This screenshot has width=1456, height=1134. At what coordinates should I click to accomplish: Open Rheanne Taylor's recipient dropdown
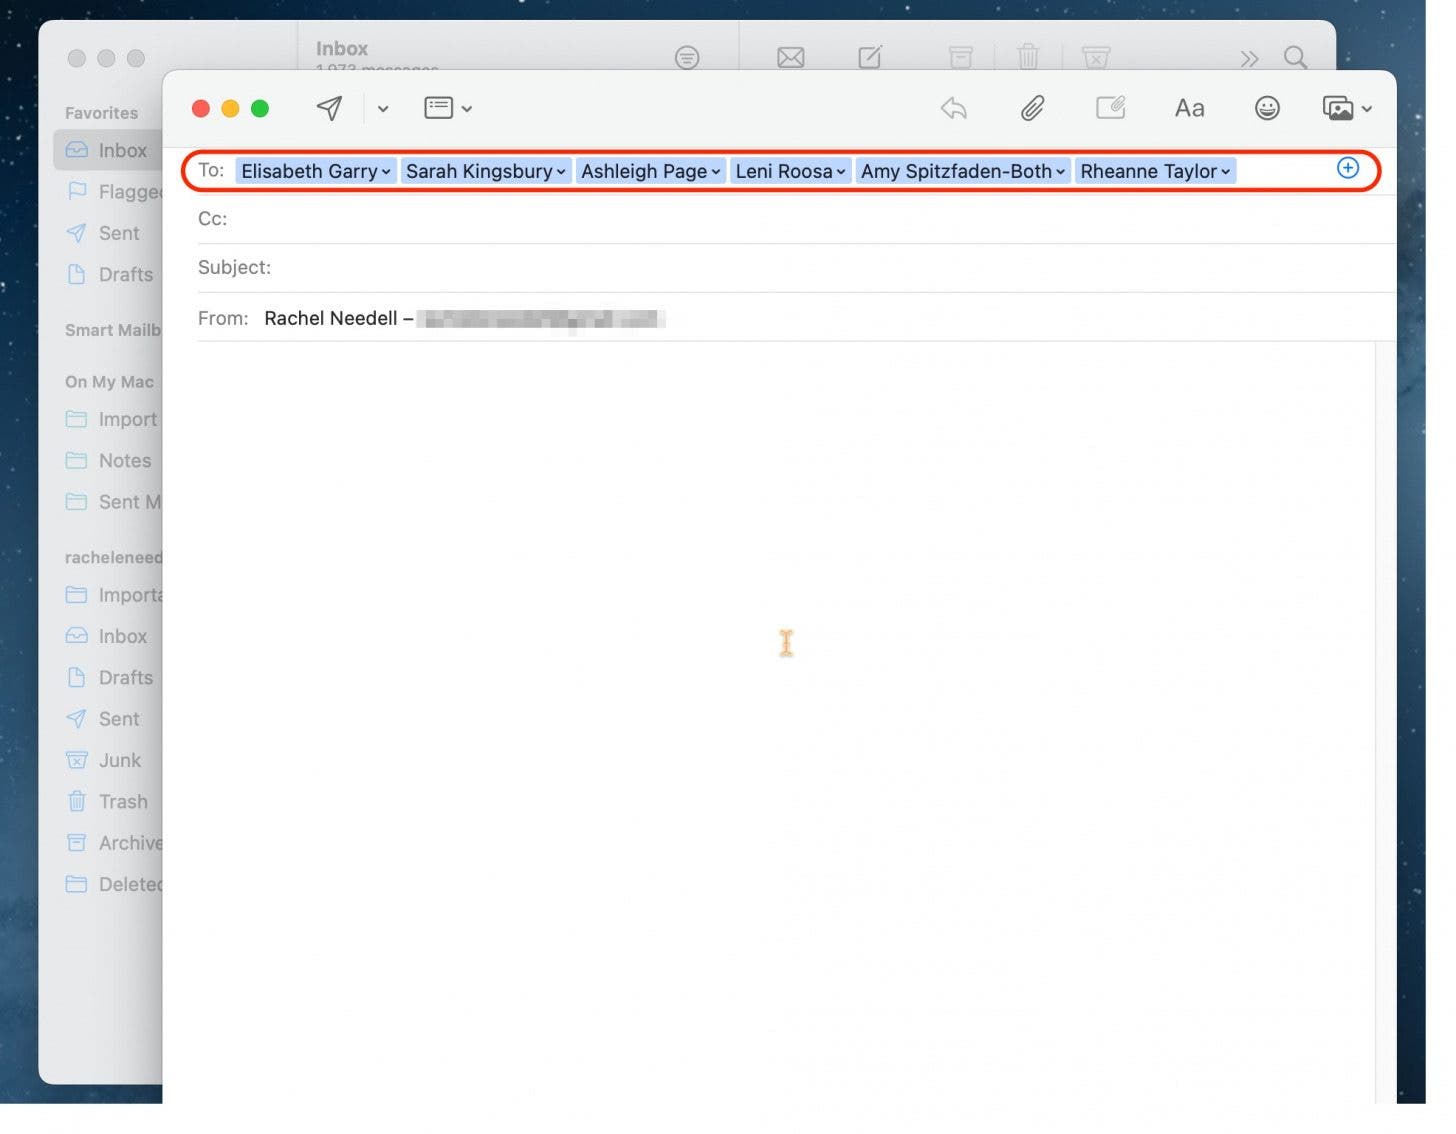click(1227, 171)
